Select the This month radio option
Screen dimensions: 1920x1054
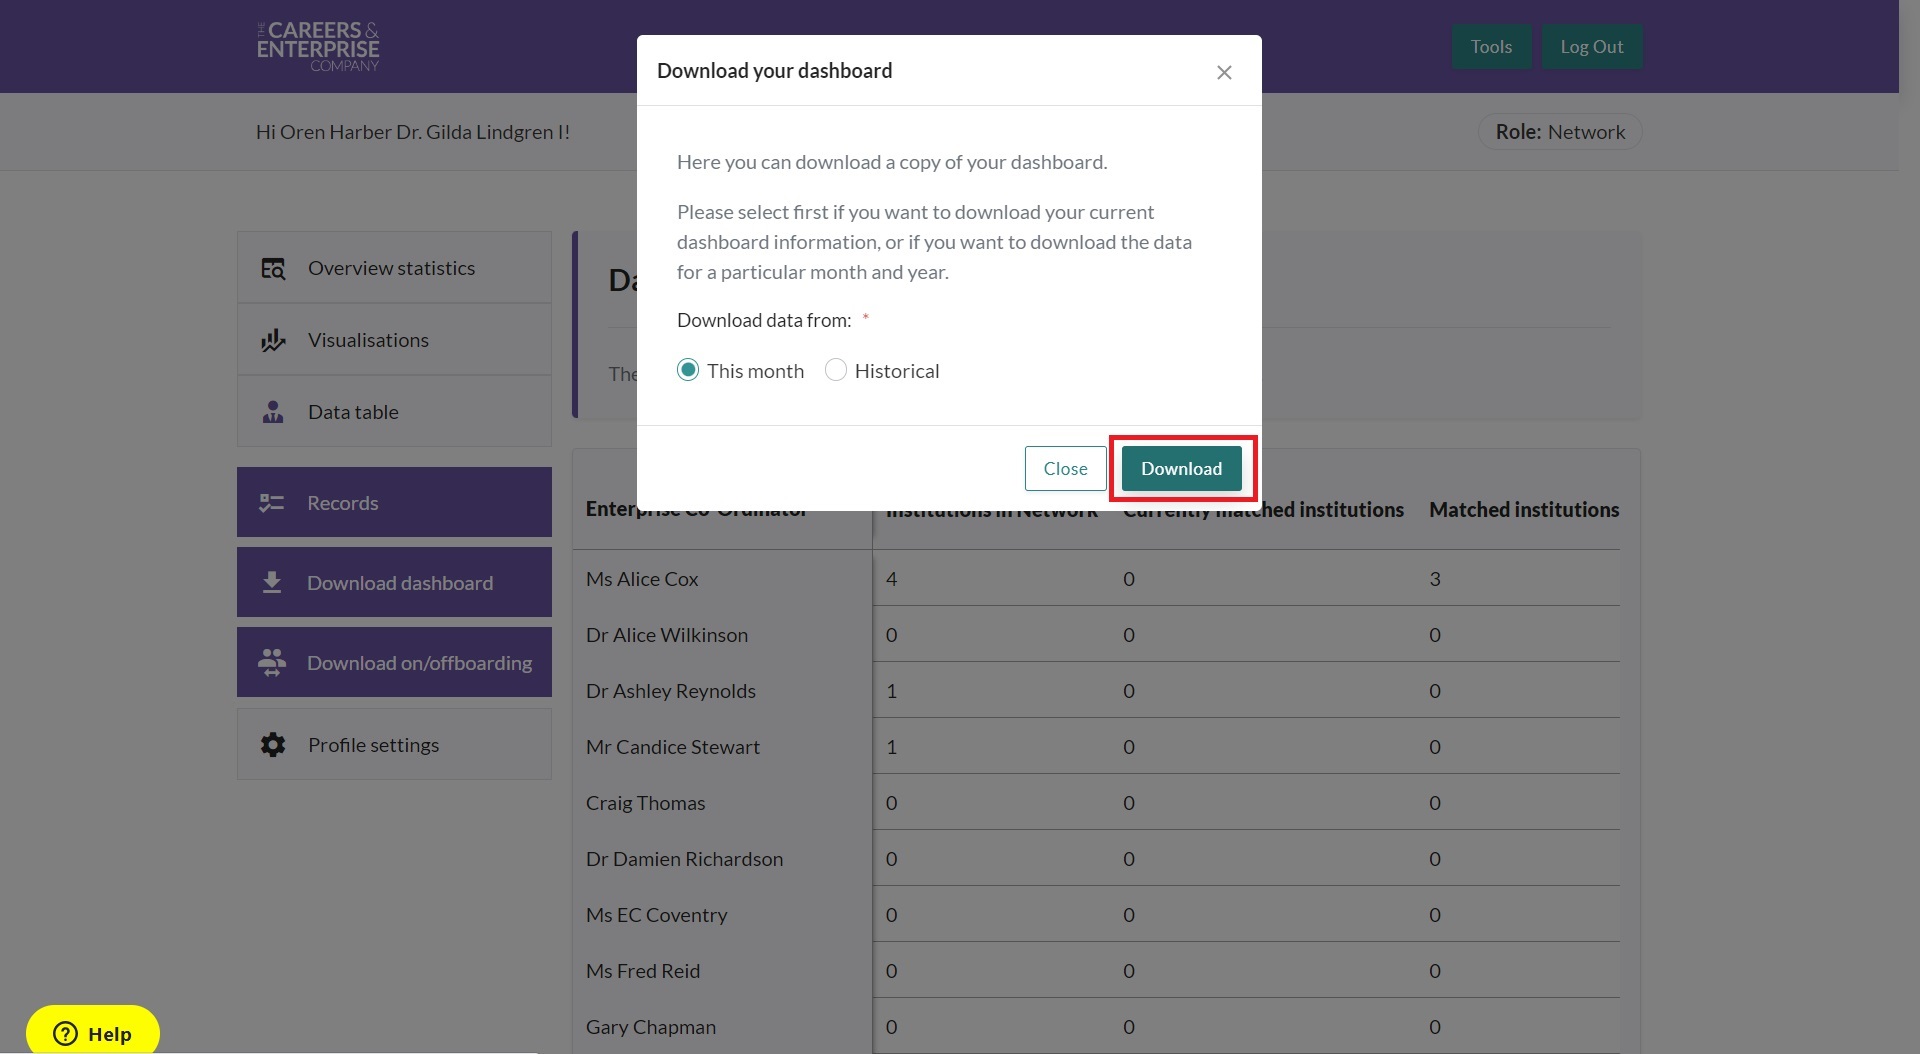(x=688, y=370)
